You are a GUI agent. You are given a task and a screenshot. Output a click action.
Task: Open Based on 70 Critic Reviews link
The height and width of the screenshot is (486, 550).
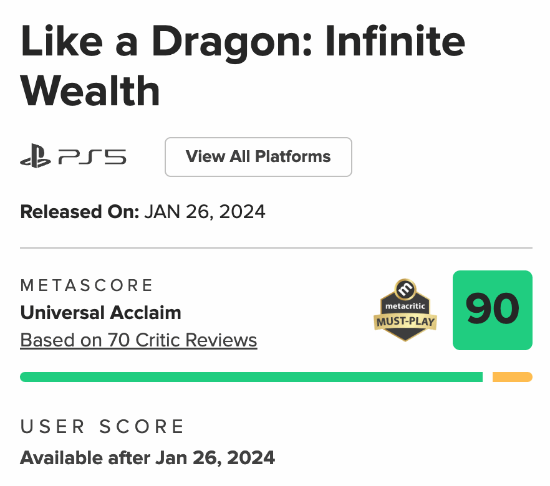tap(139, 340)
